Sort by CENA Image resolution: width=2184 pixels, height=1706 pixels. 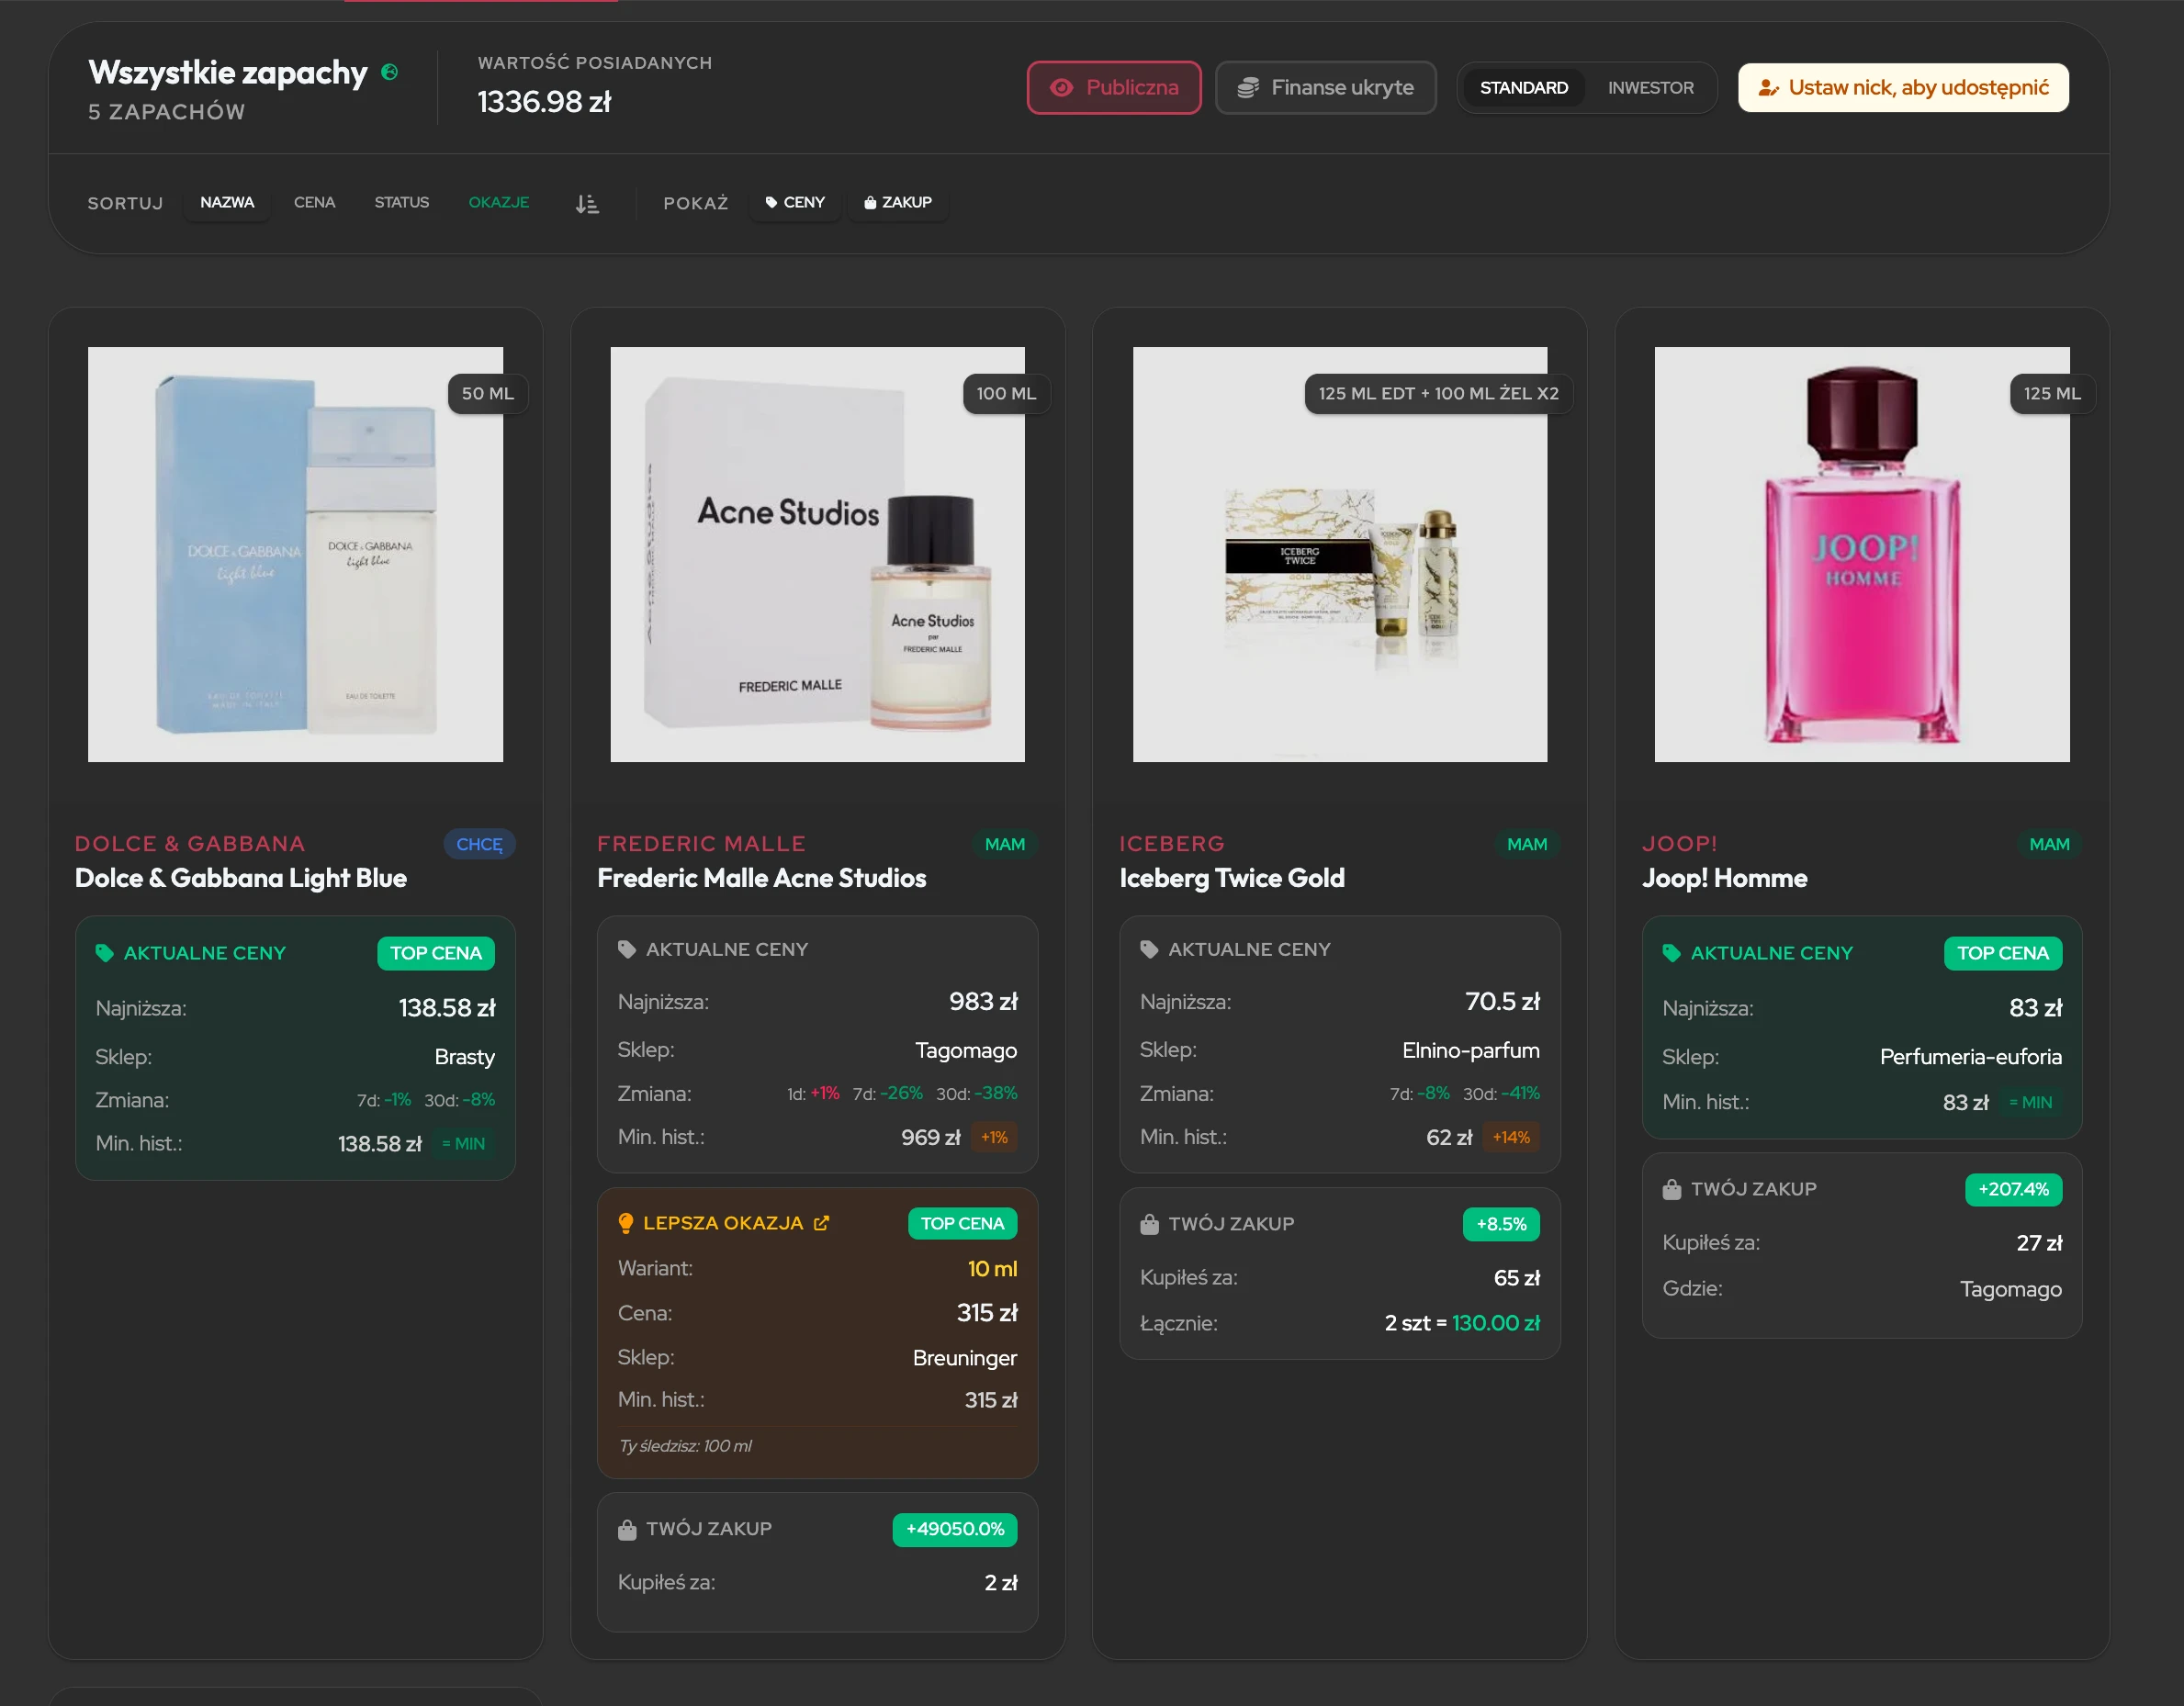point(314,203)
